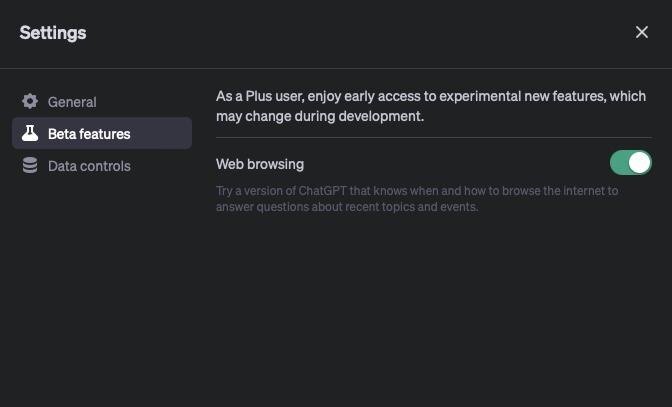Open the General settings tab
The height and width of the screenshot is (407, 672).
pos(72,101)
